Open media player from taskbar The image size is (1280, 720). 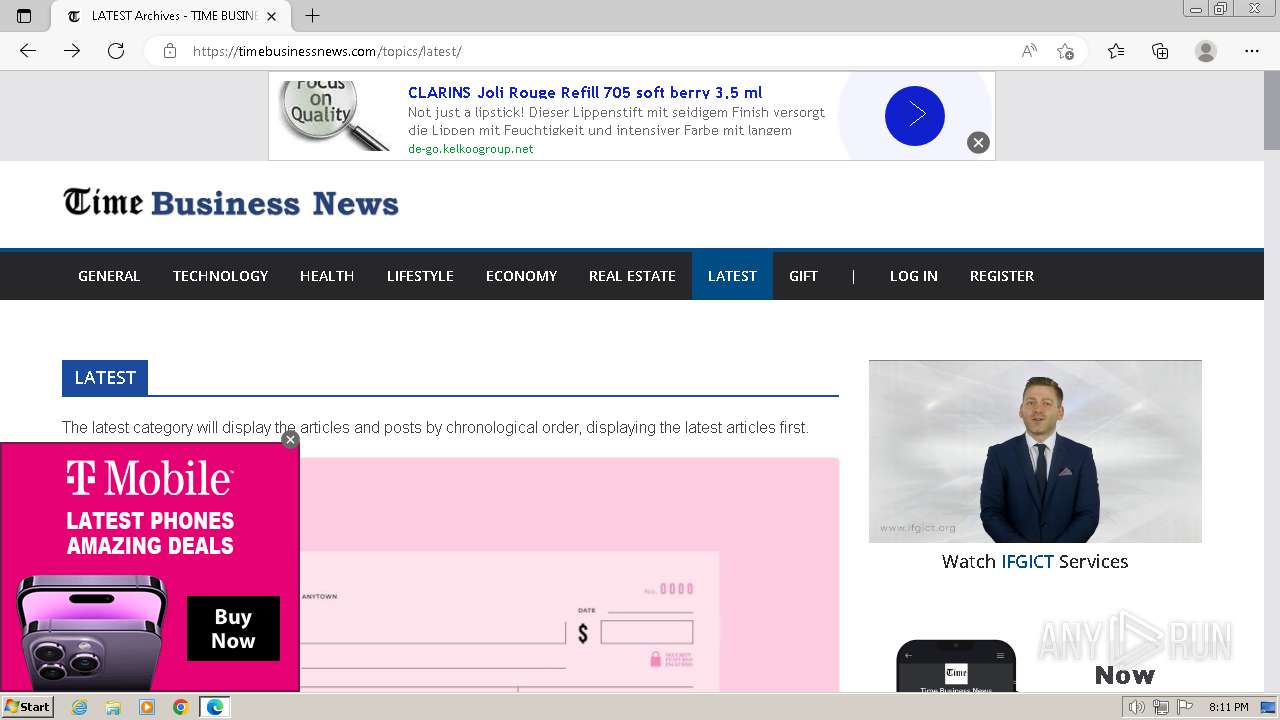click(x=147, y=707)
